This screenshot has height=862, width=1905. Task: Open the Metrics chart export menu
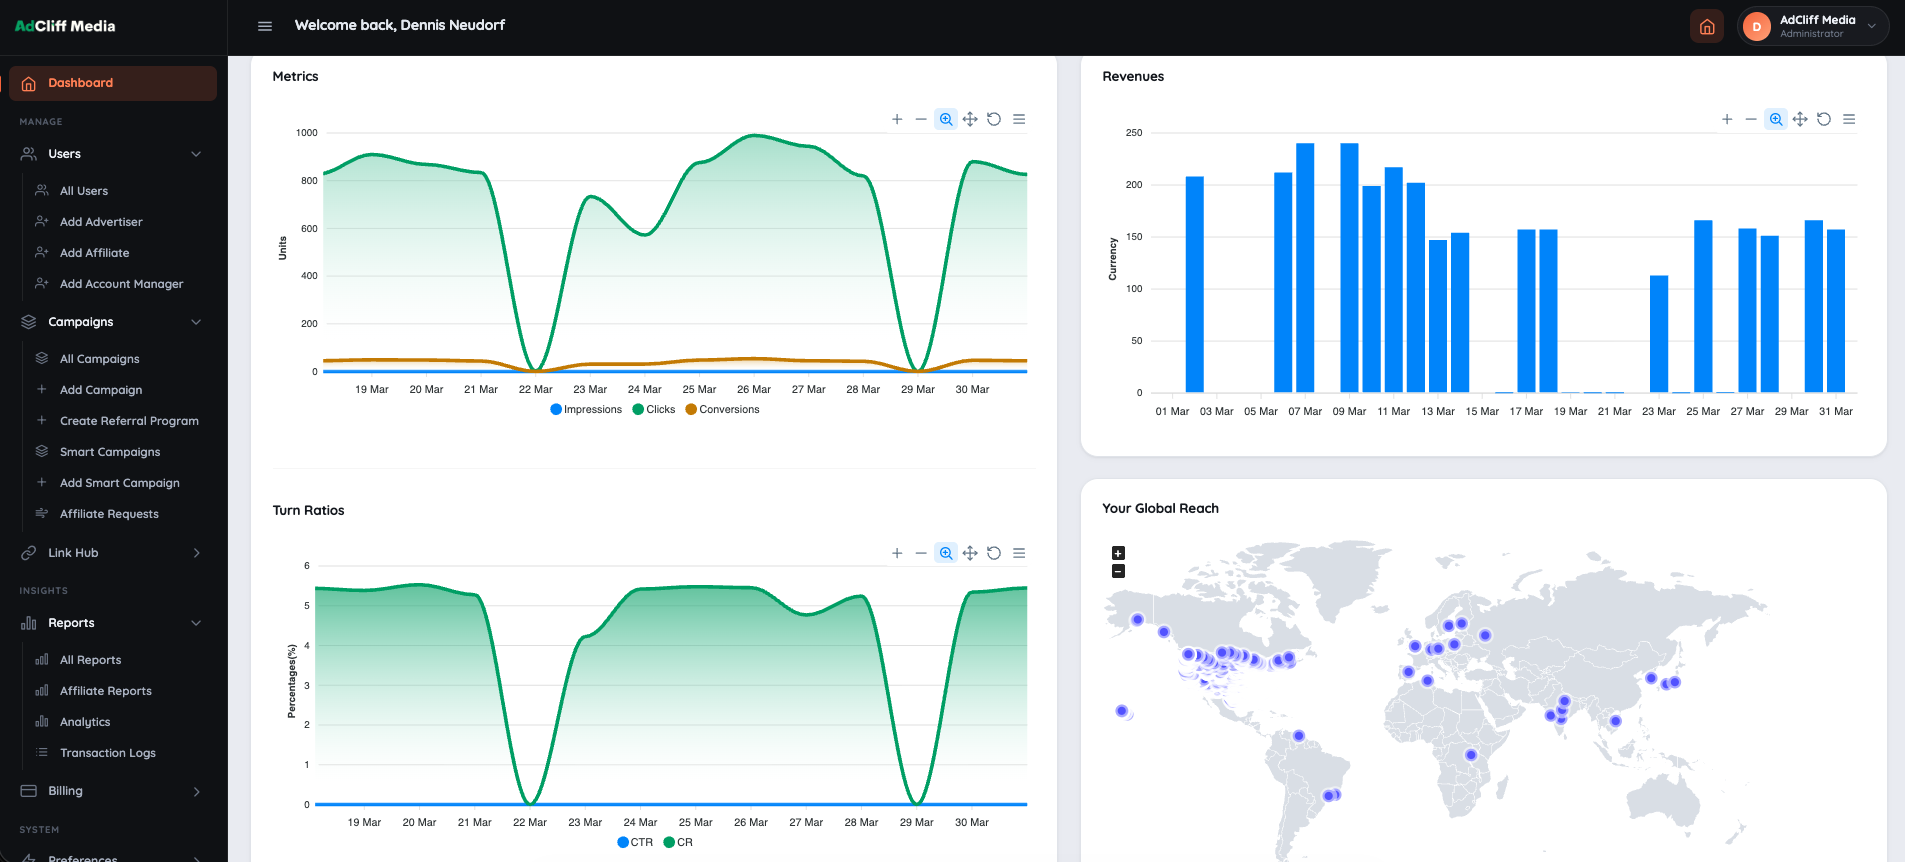1019,119
